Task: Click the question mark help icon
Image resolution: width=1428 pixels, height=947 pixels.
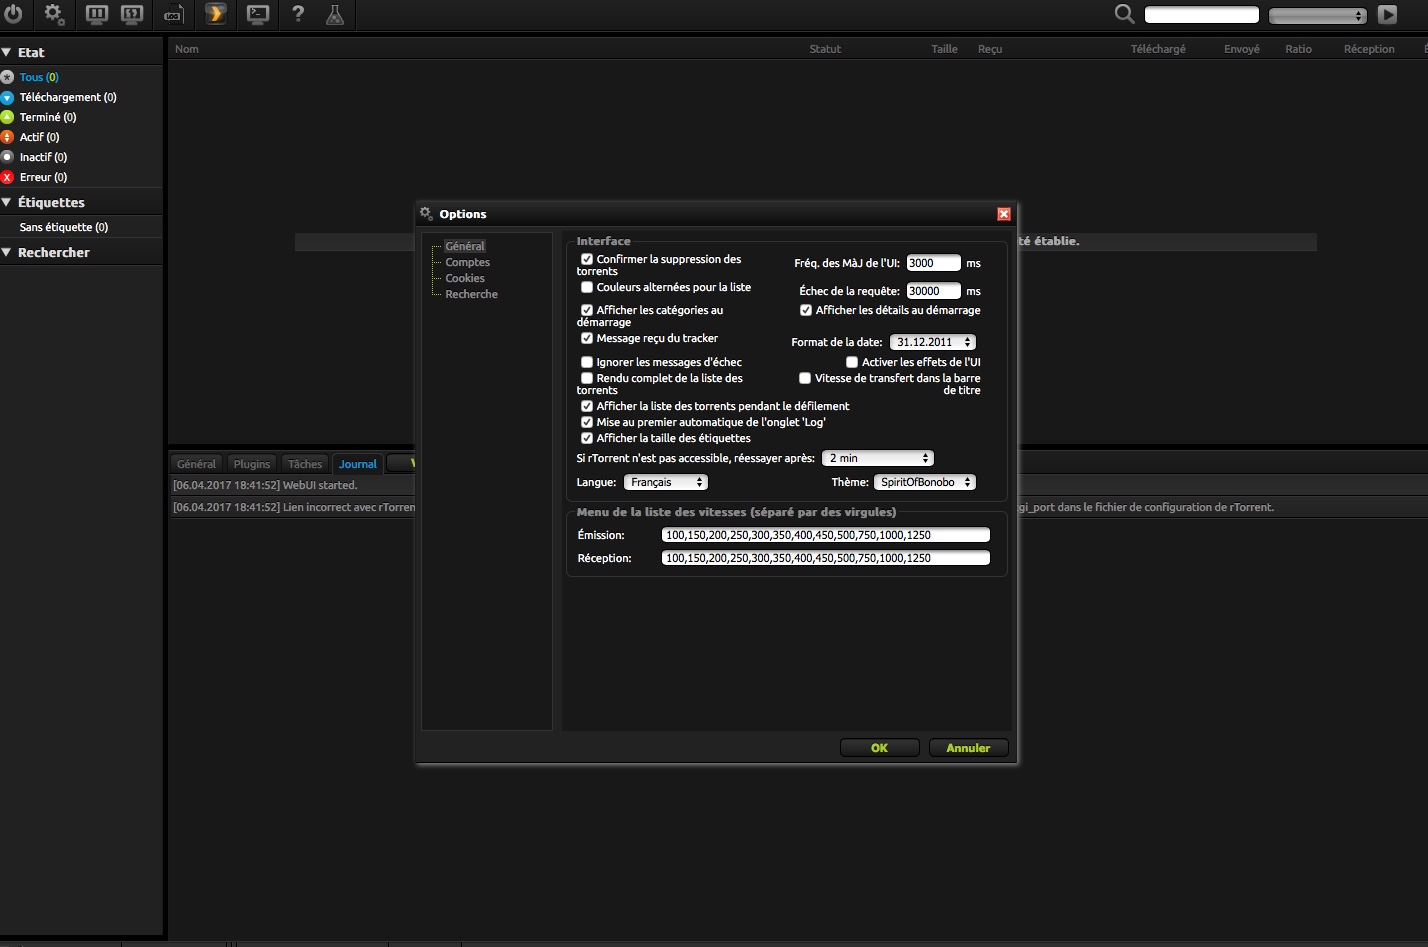Action: 298,14
